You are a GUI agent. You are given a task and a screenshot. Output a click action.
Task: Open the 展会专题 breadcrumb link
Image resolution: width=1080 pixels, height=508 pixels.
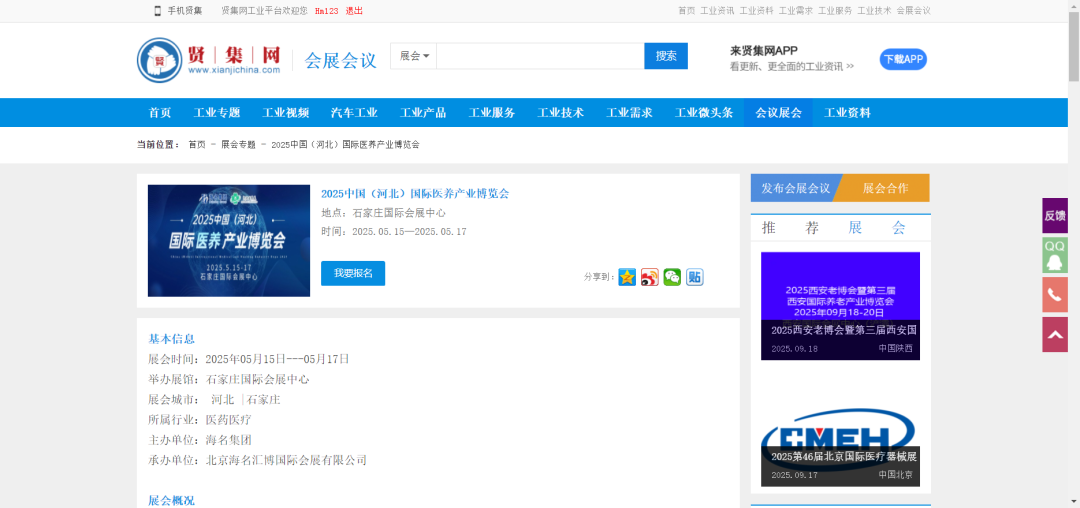(238, 145)
